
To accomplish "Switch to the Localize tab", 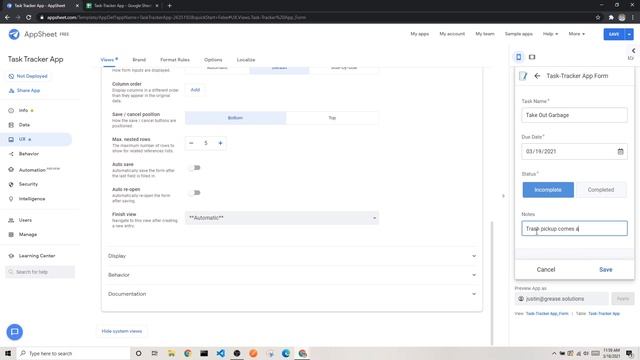I will [x=246, y=60].
